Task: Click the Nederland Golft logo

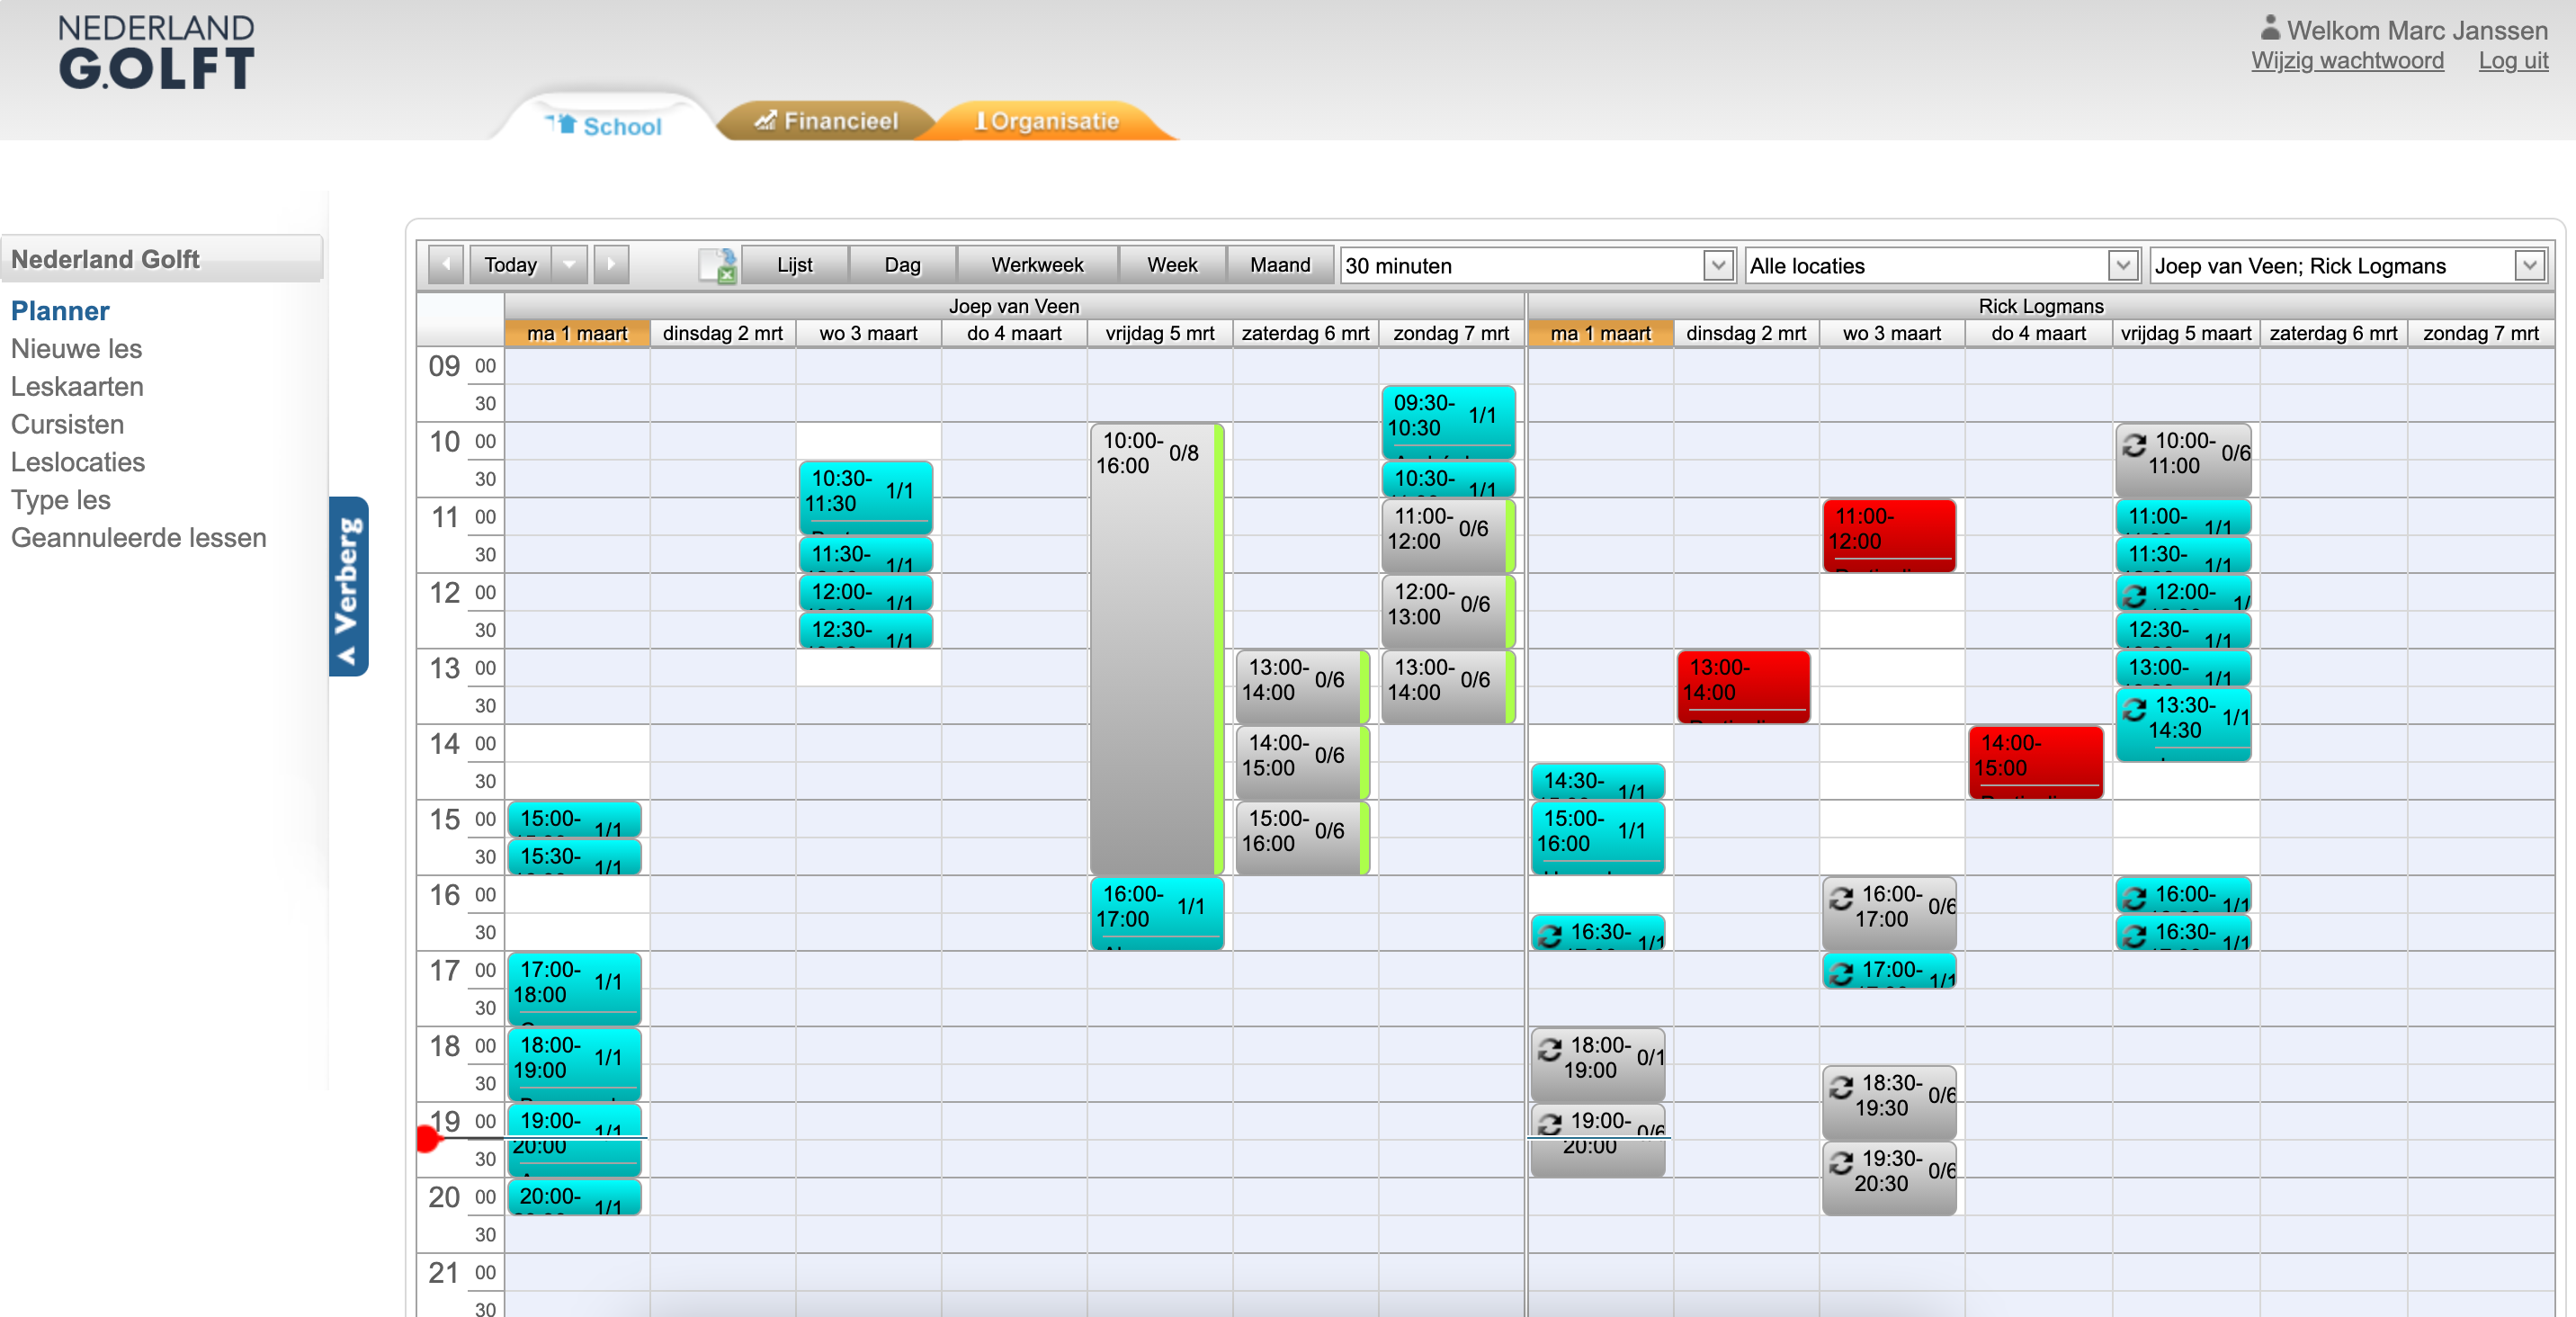Action: (x=156, y=53)
